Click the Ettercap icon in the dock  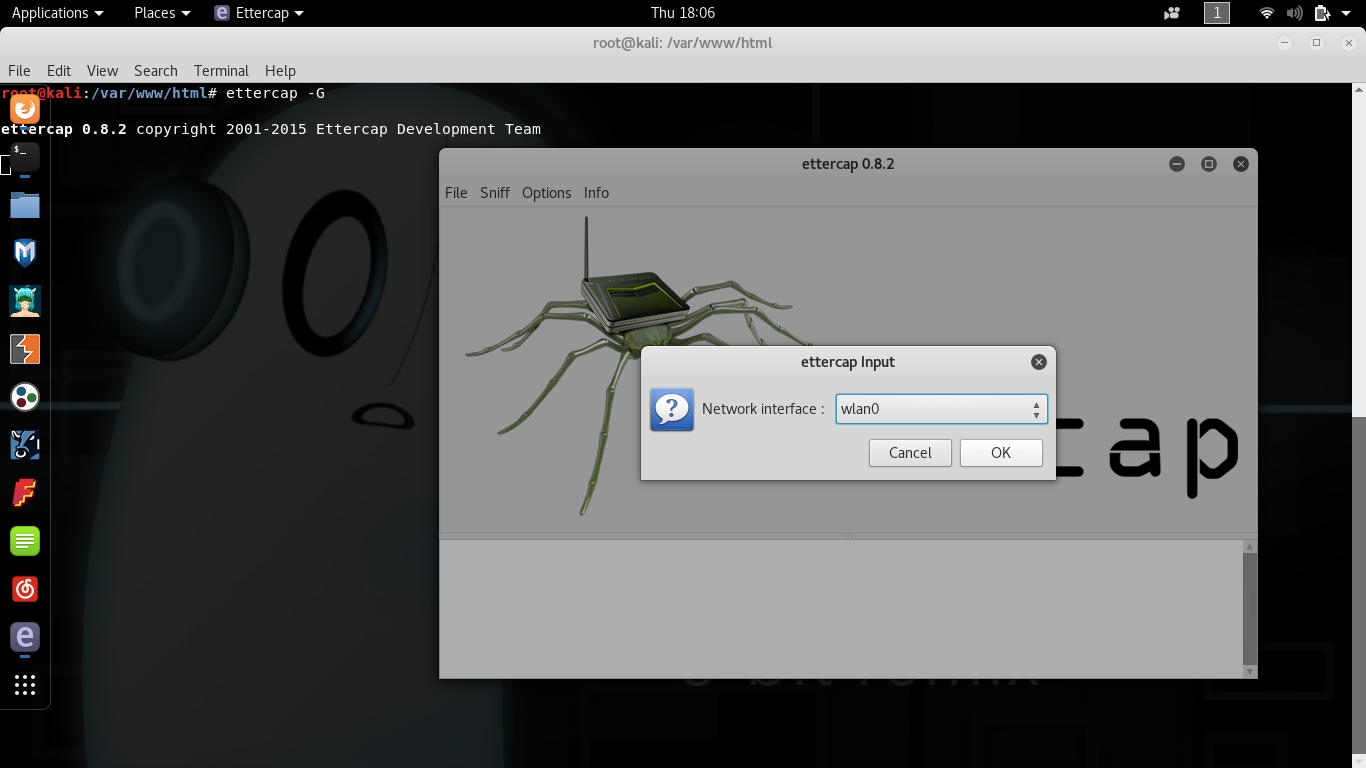click(x=25, y=637)
